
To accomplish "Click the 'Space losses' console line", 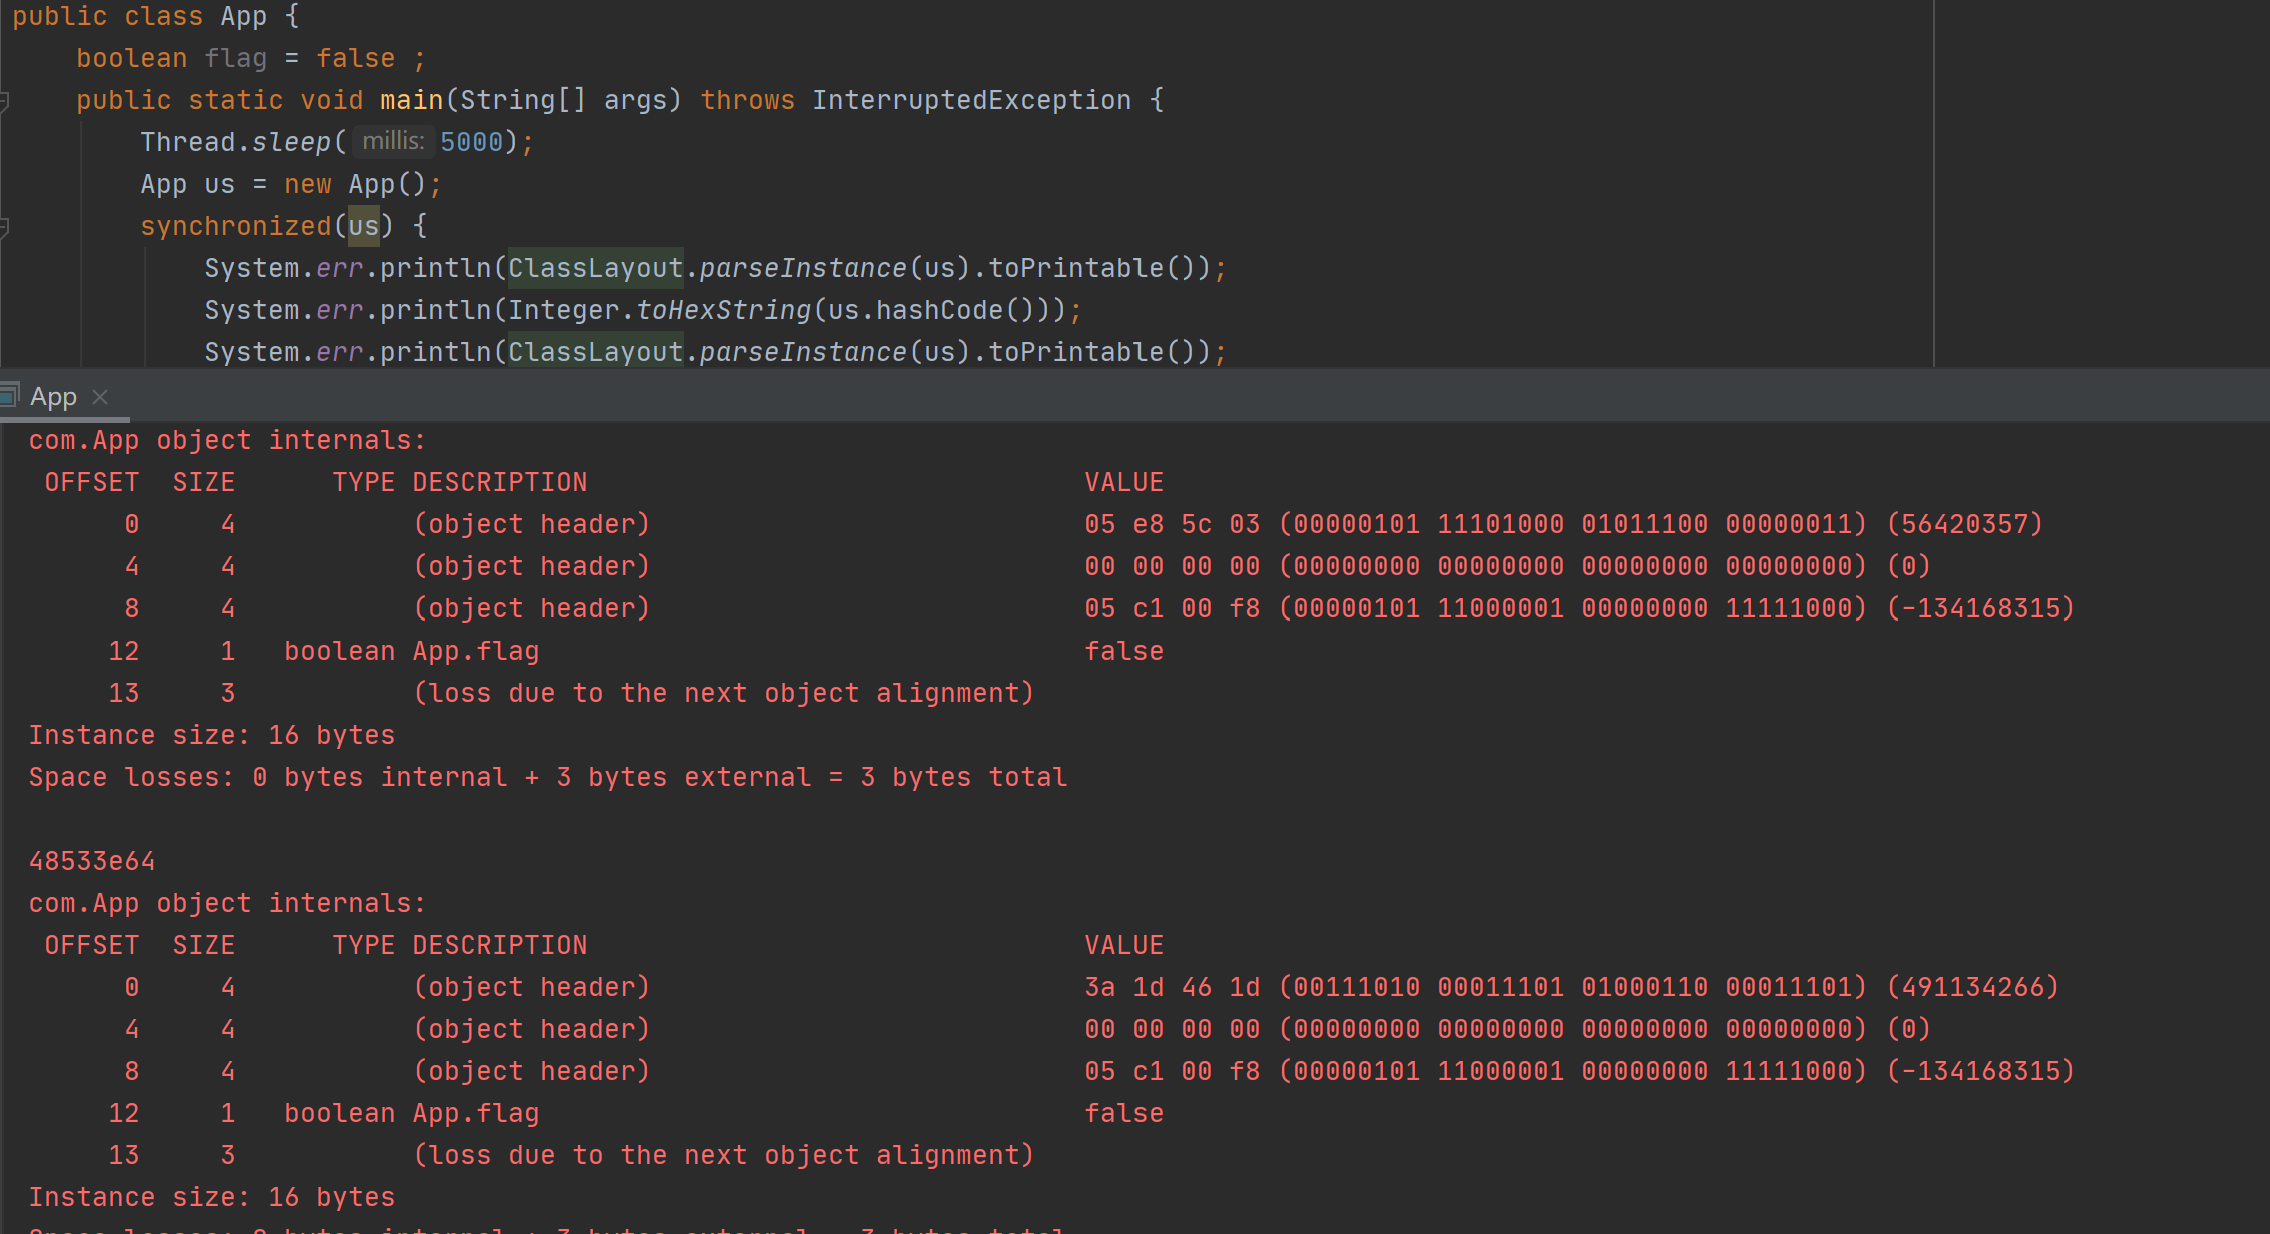I will [x=547, y=777].
